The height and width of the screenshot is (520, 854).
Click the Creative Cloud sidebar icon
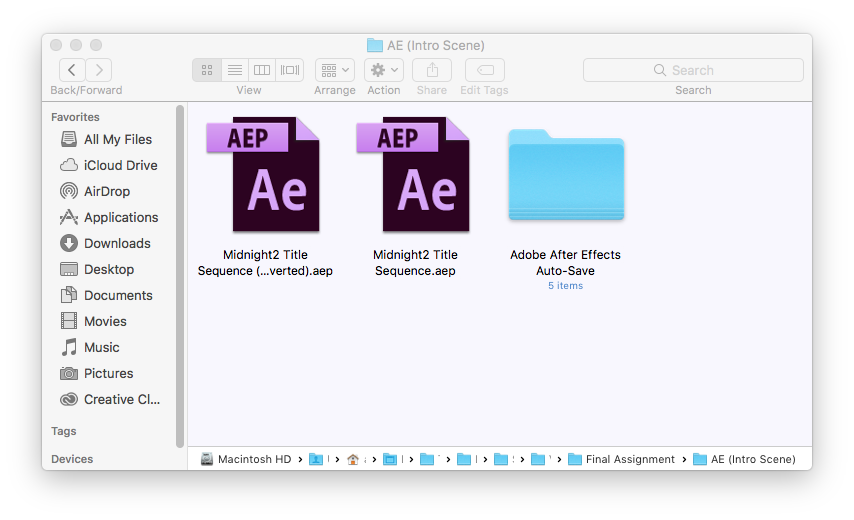[69, 399]
